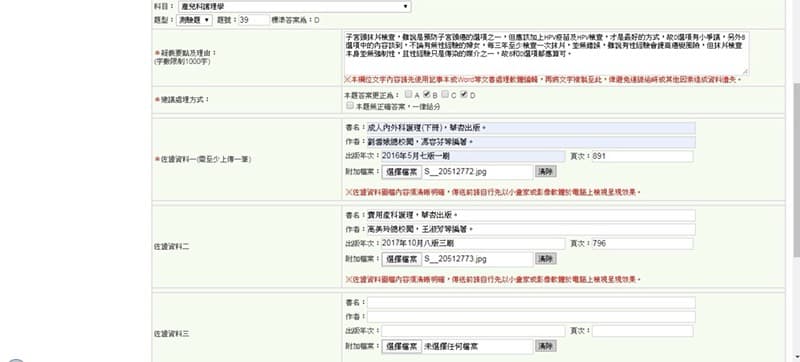Viewport: 800px width, 362px height.
Task: Click the 佐證資料二 row label
Action: tap(171, 246)
